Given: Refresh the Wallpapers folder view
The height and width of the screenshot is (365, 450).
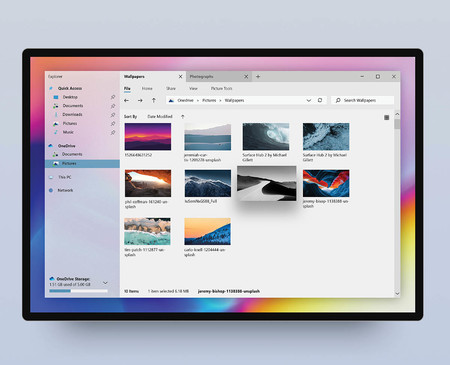Looking at the screenshot, I should tap(320, 100).
